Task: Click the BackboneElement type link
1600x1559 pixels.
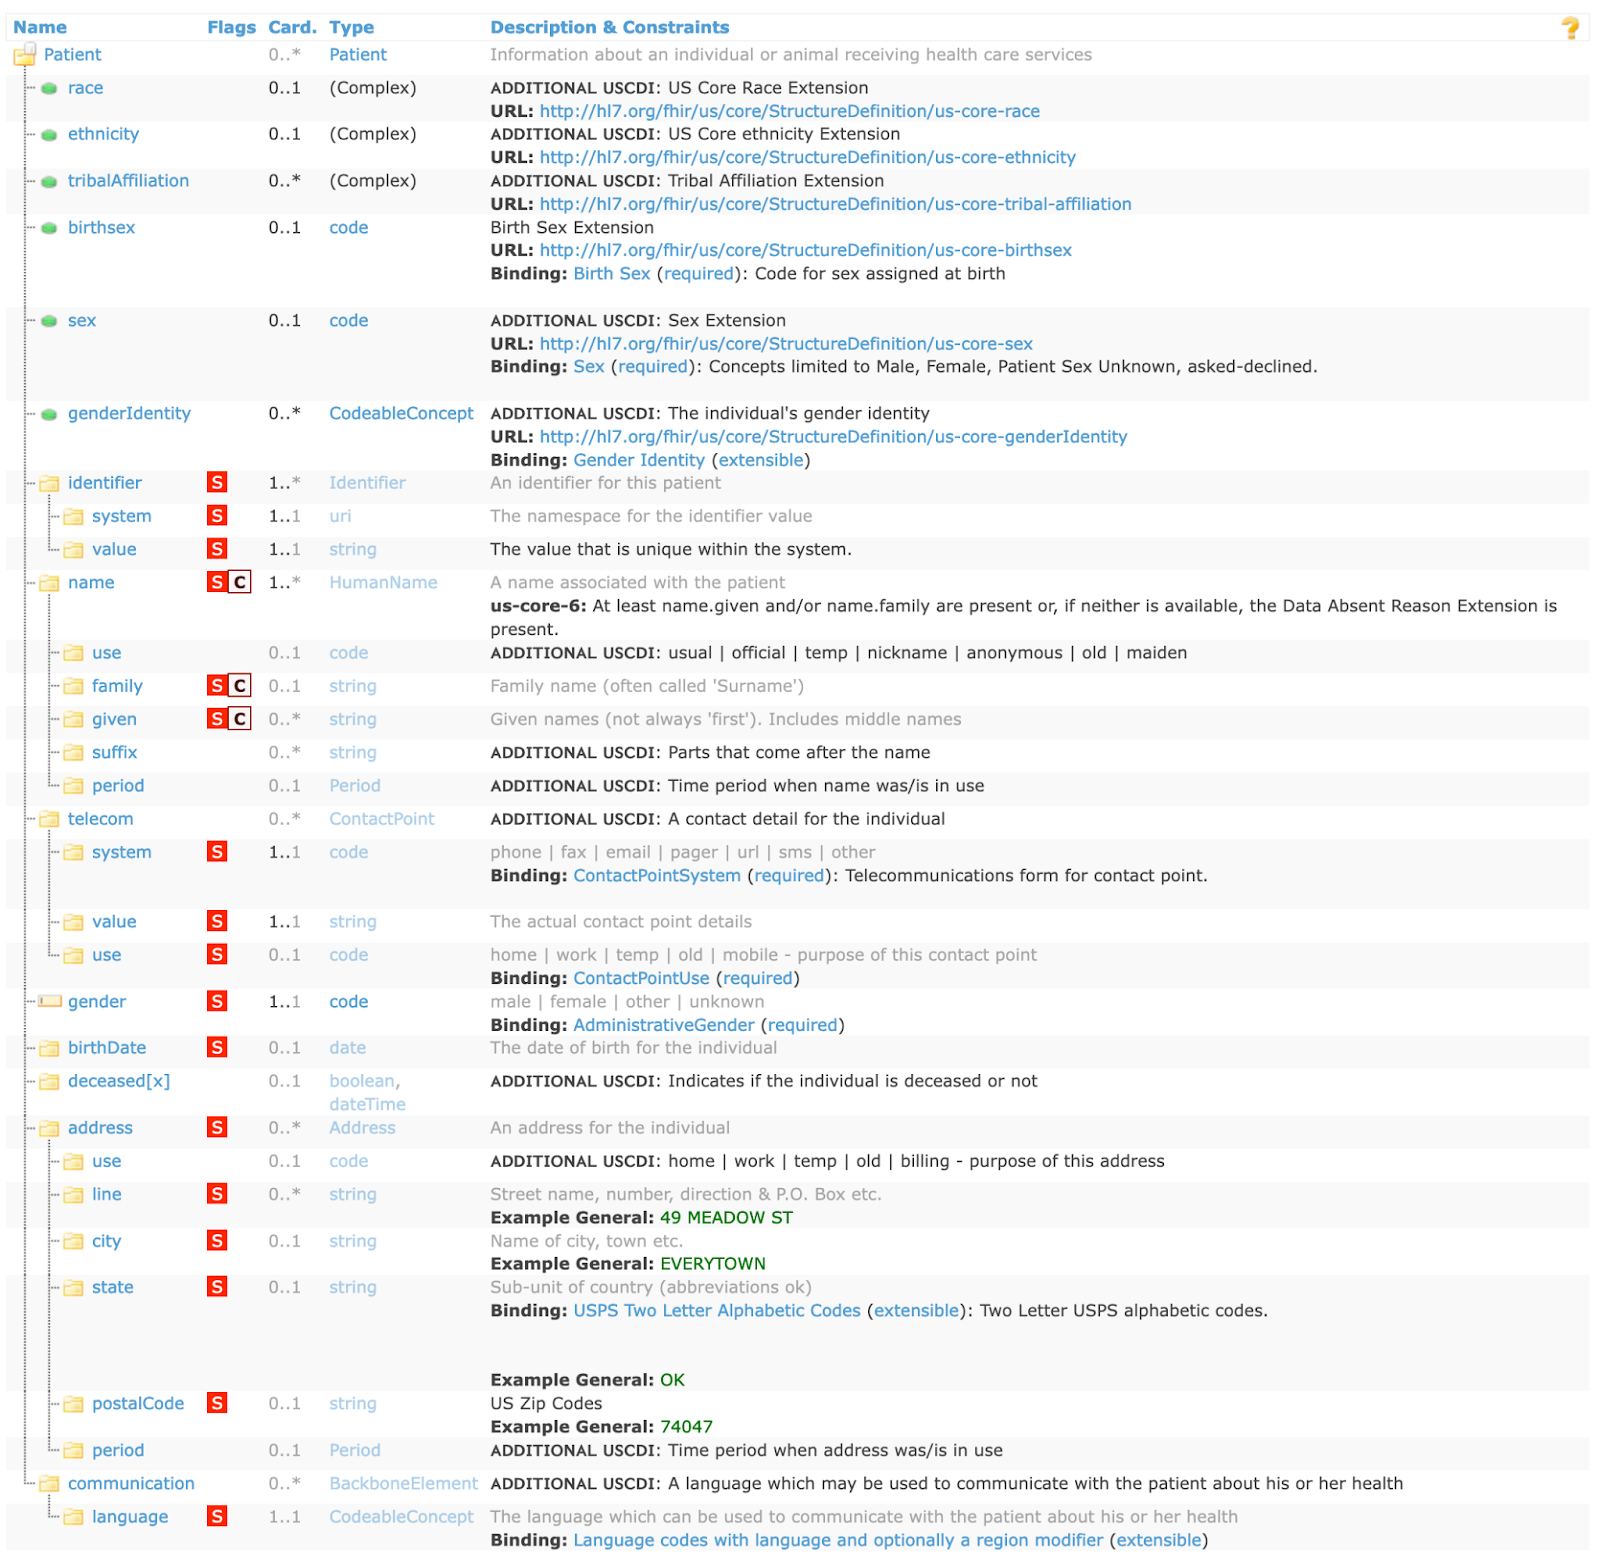Action: tap(403, 1484)
